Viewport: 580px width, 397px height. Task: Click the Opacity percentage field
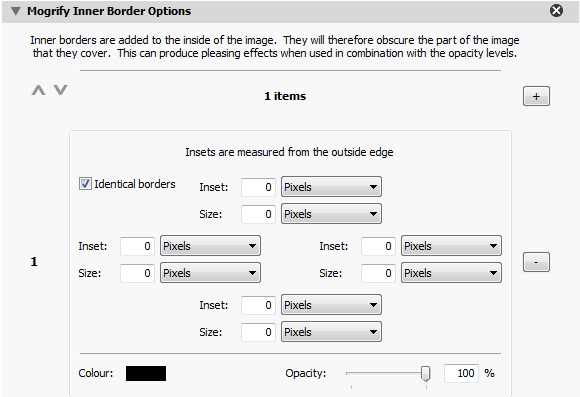[x=461, y=373]
